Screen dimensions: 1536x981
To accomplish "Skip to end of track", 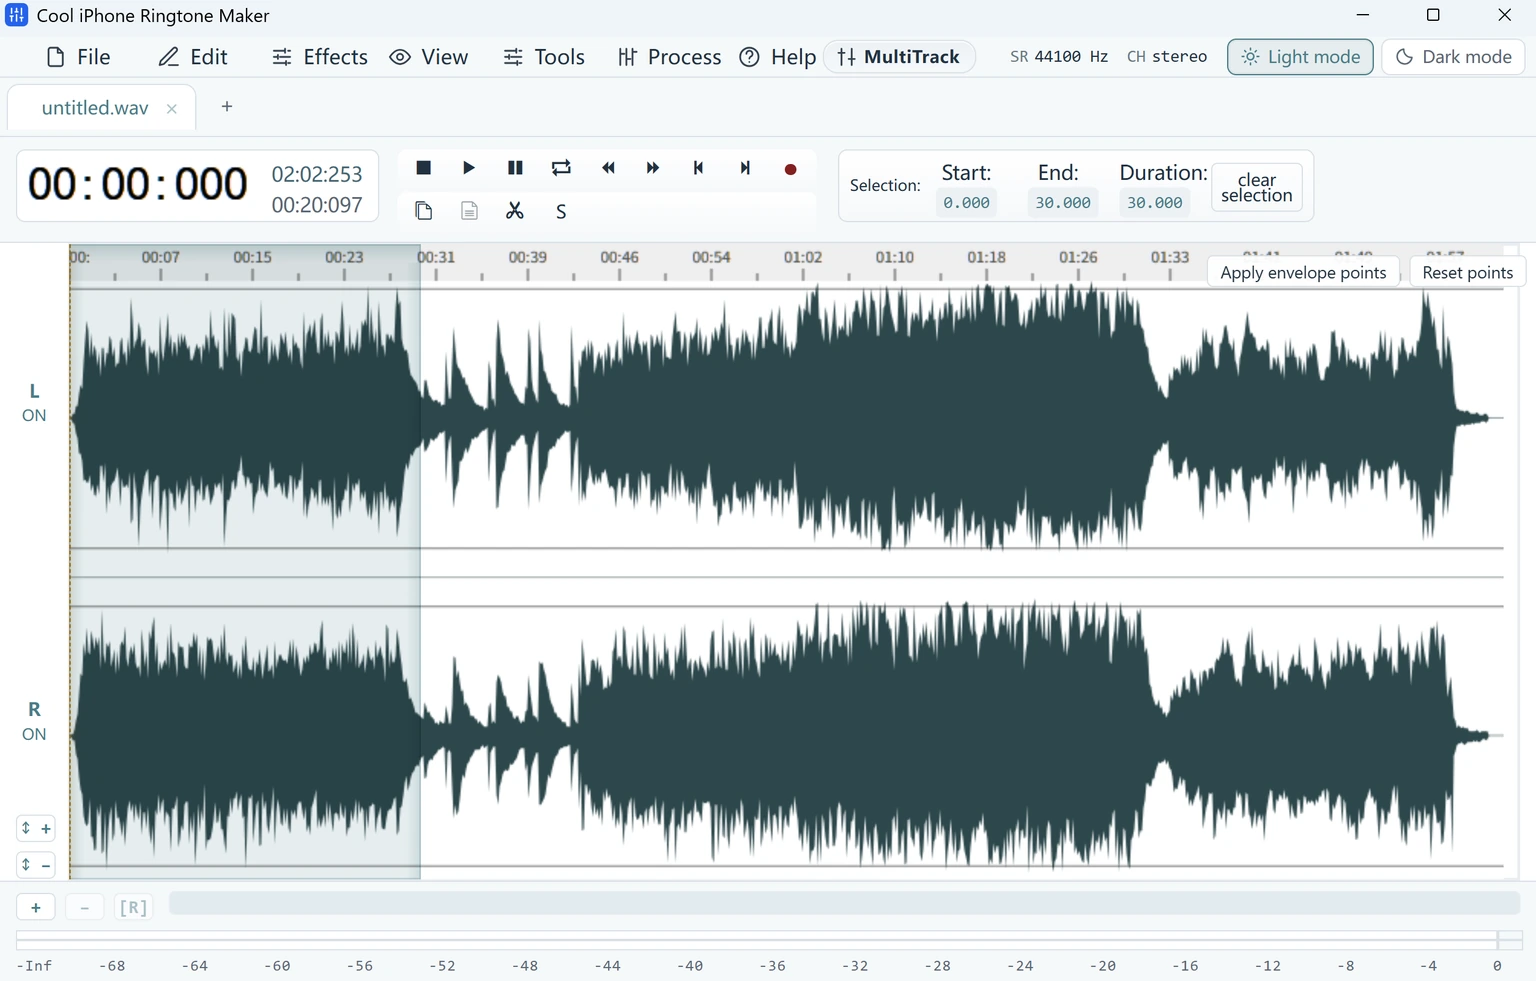I will click(x=745, y=168).
